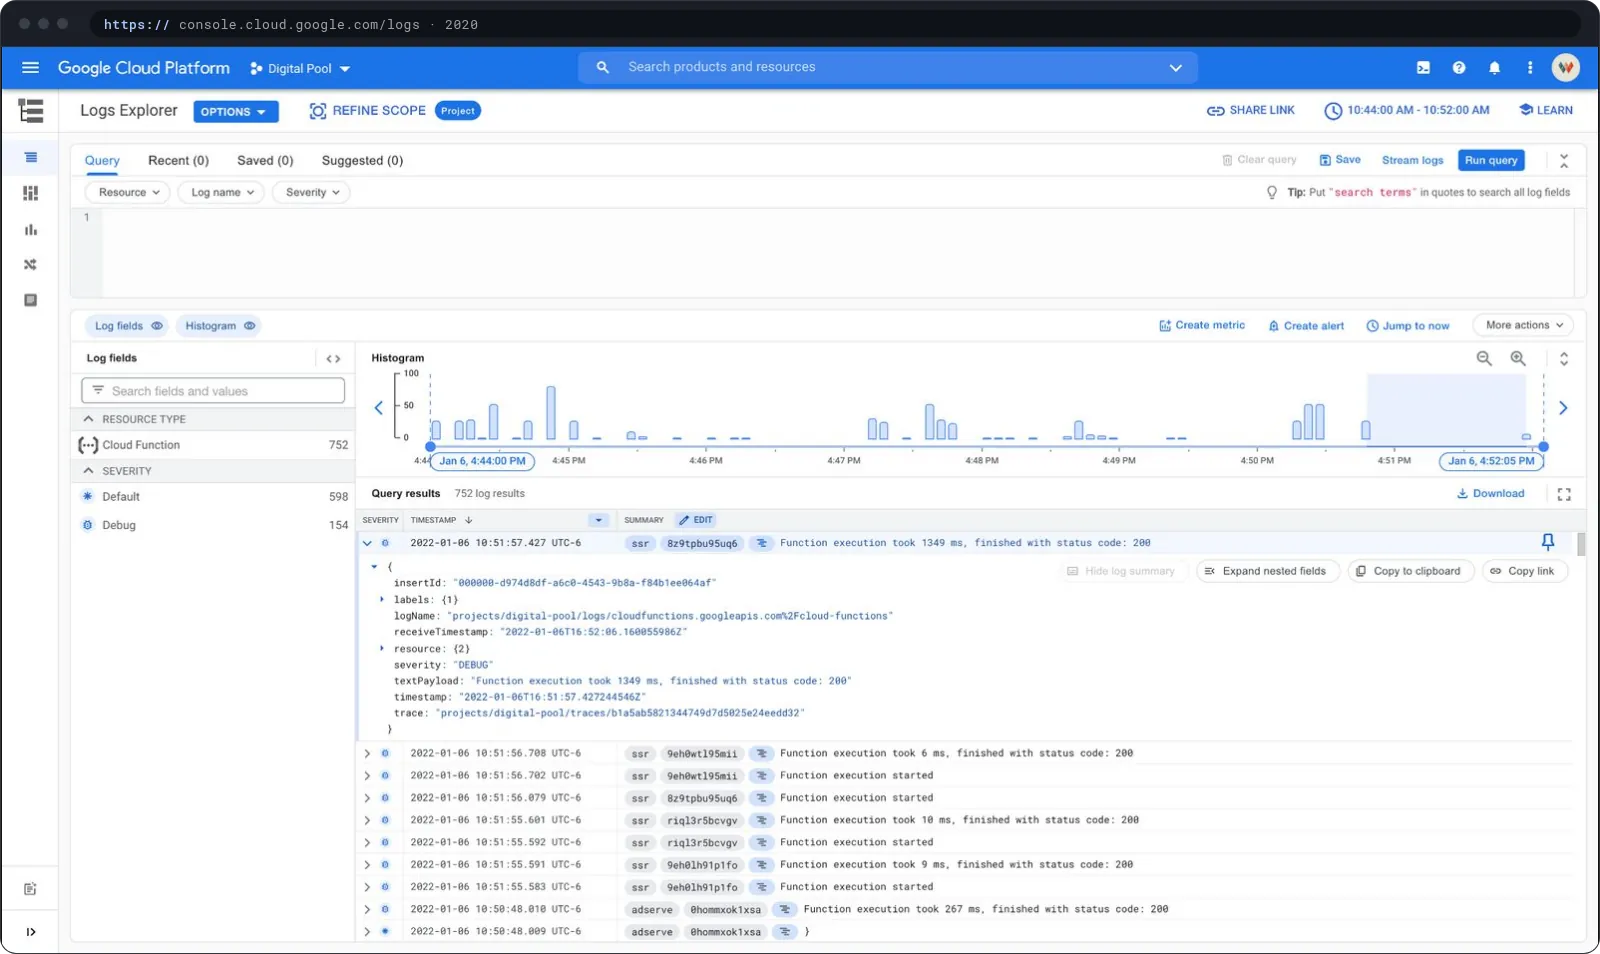Collapse the SEVERITY section
Screen dimensions: 1600x954
(88, 470)
